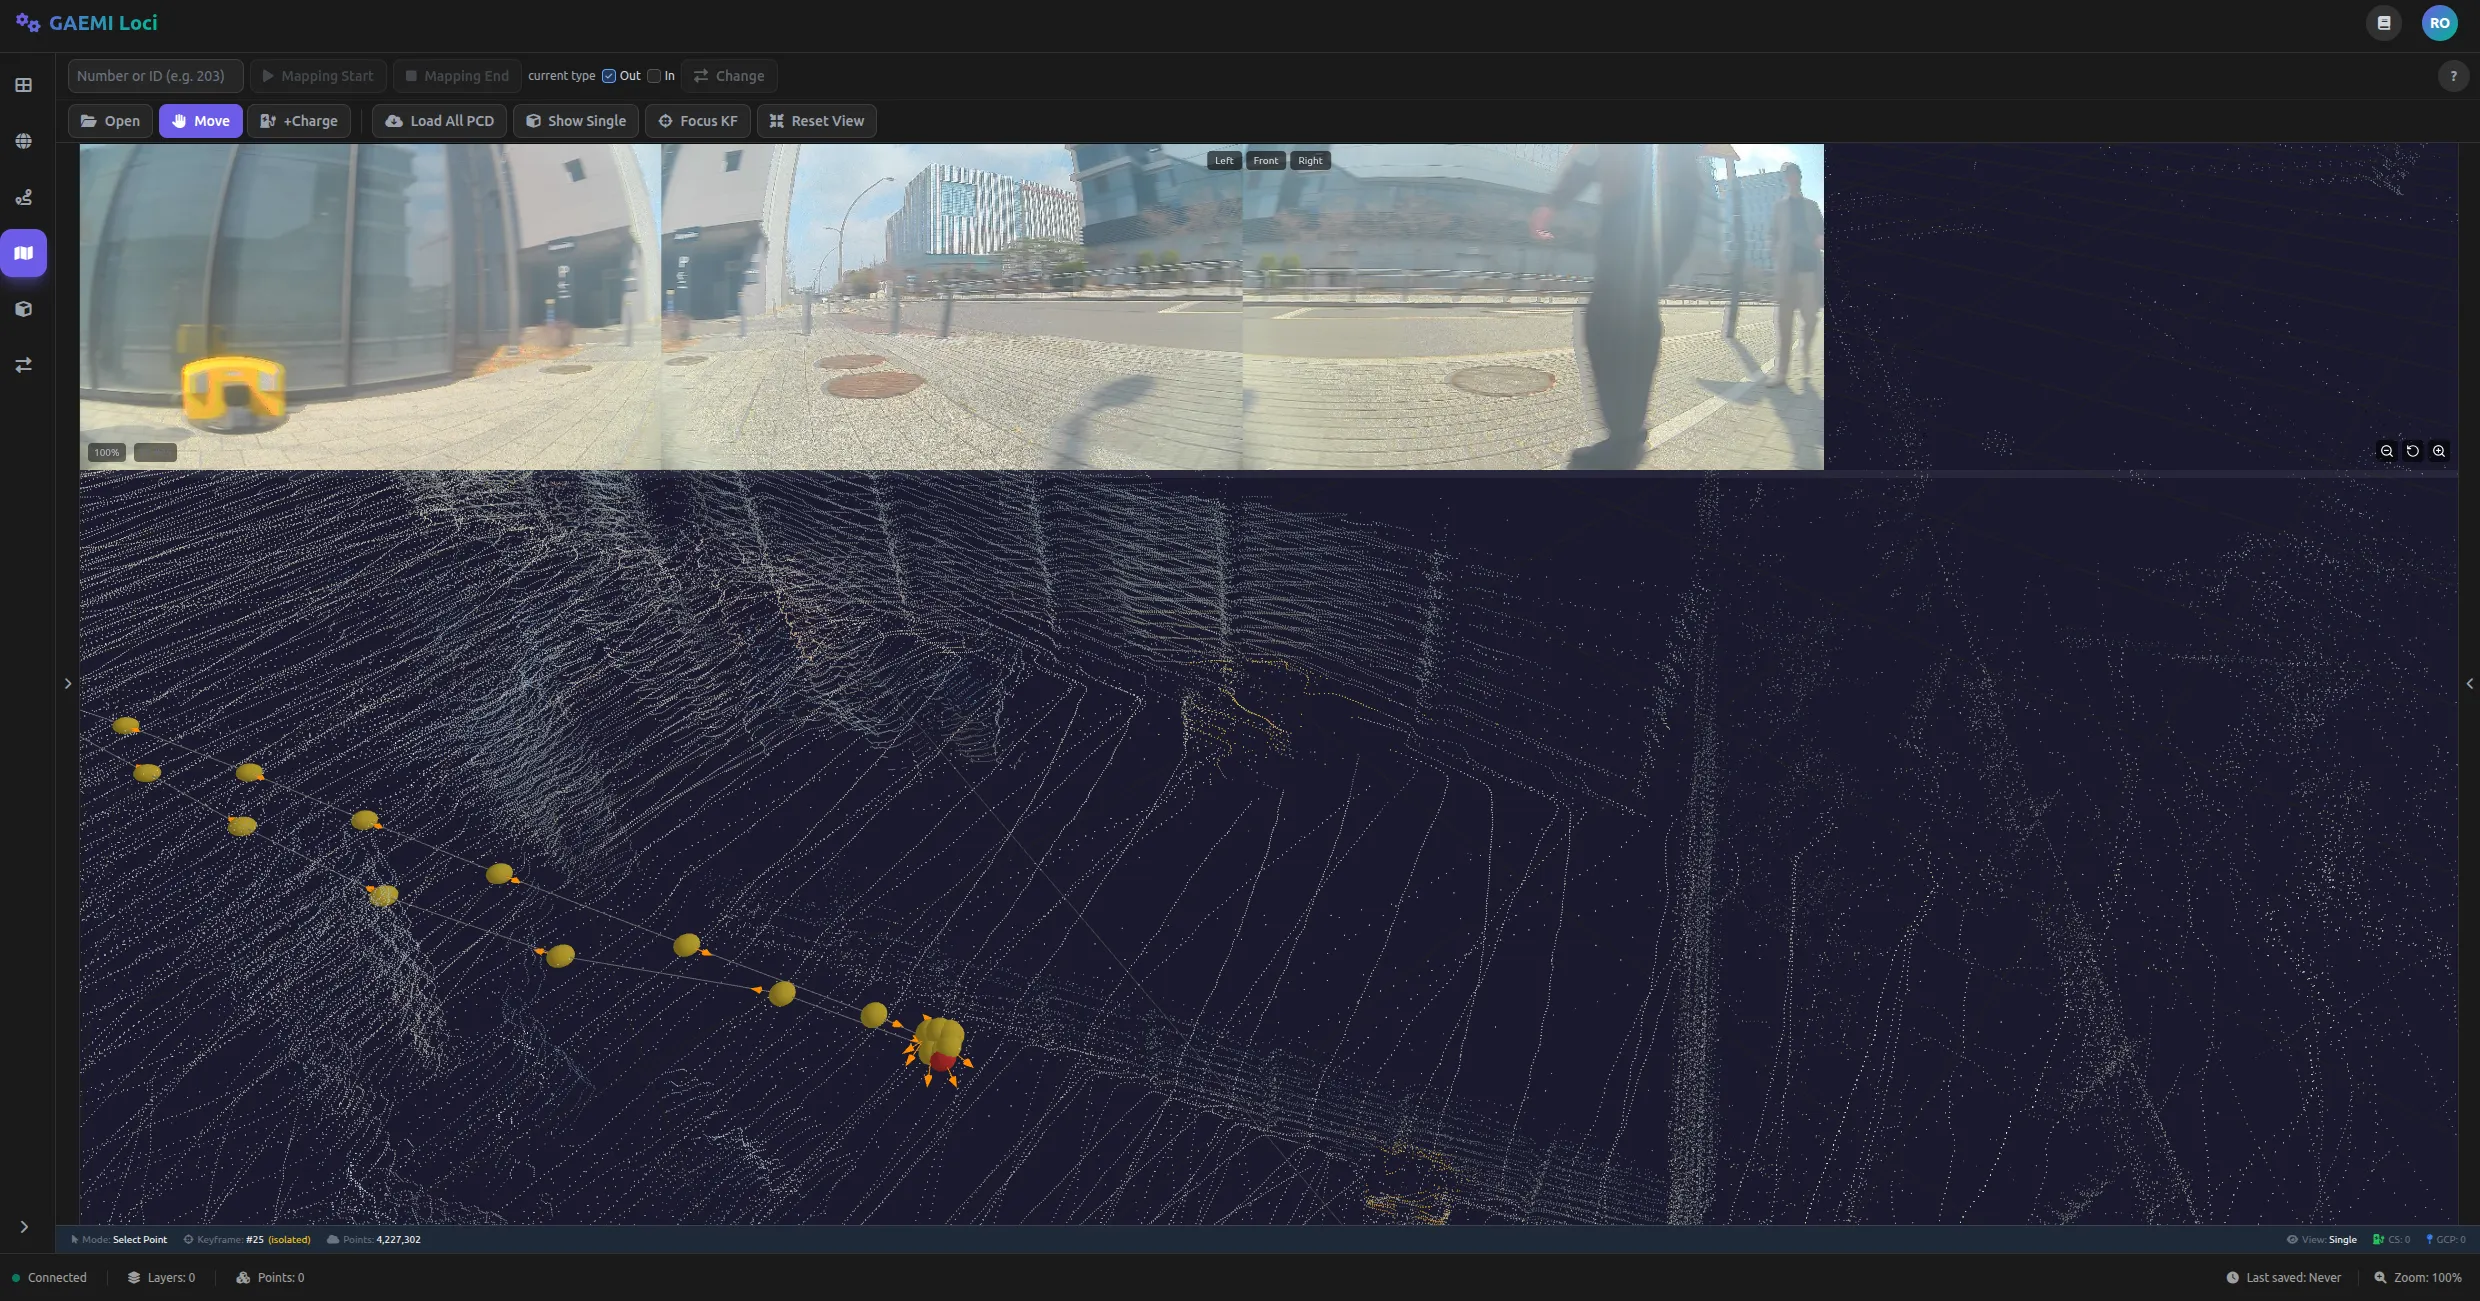Open the grid dashboard sidebar icon
The image size is (2480, 1301).
24,85
